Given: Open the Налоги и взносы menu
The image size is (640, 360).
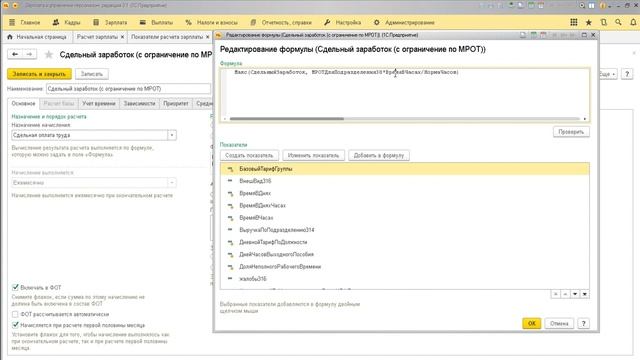Looking at the screenshot, I should (x=217, y=22).
